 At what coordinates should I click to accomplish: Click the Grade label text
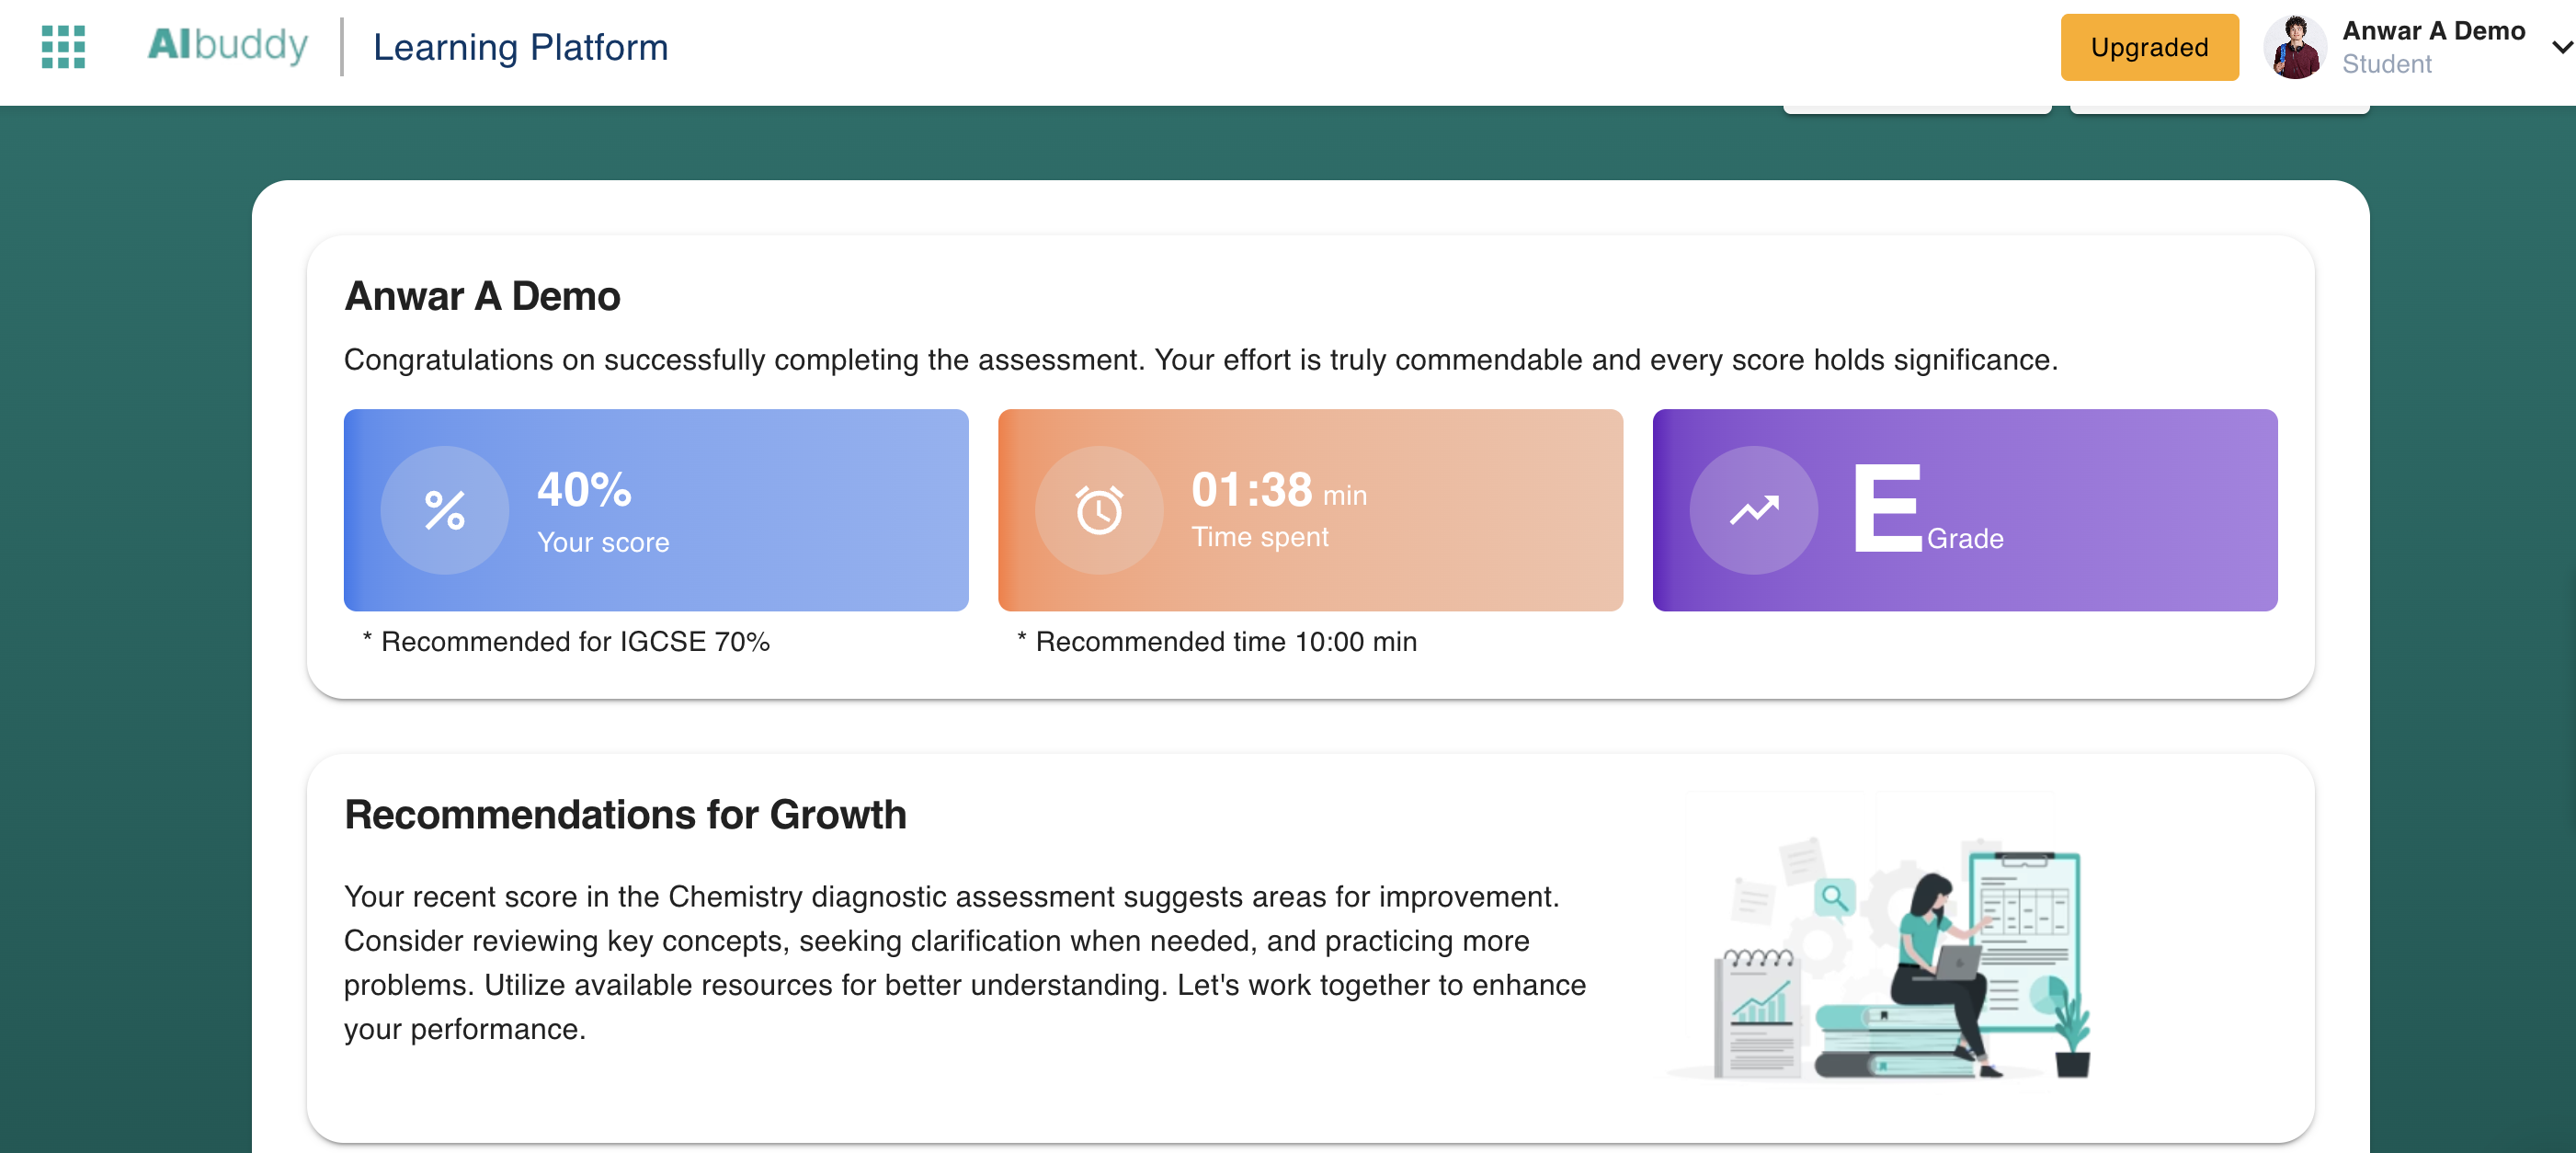pyautogui.click(x=1965, y=539)
